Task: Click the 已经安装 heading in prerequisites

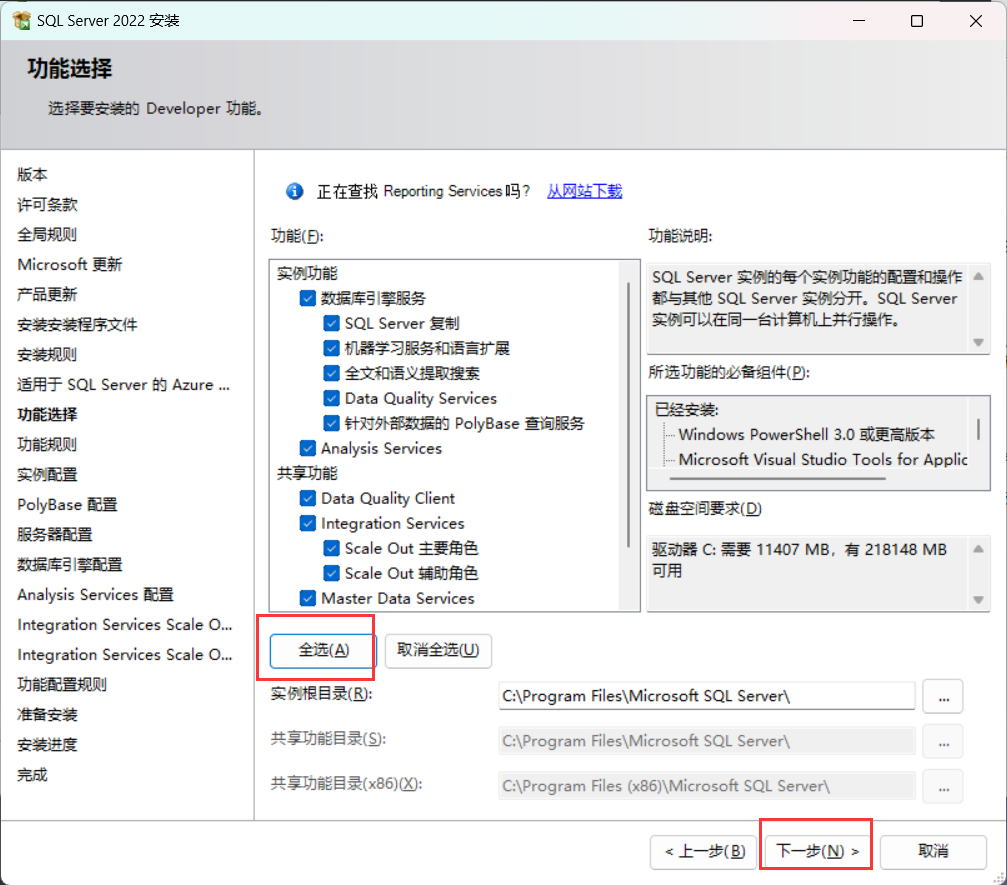Action: point(687,410)
